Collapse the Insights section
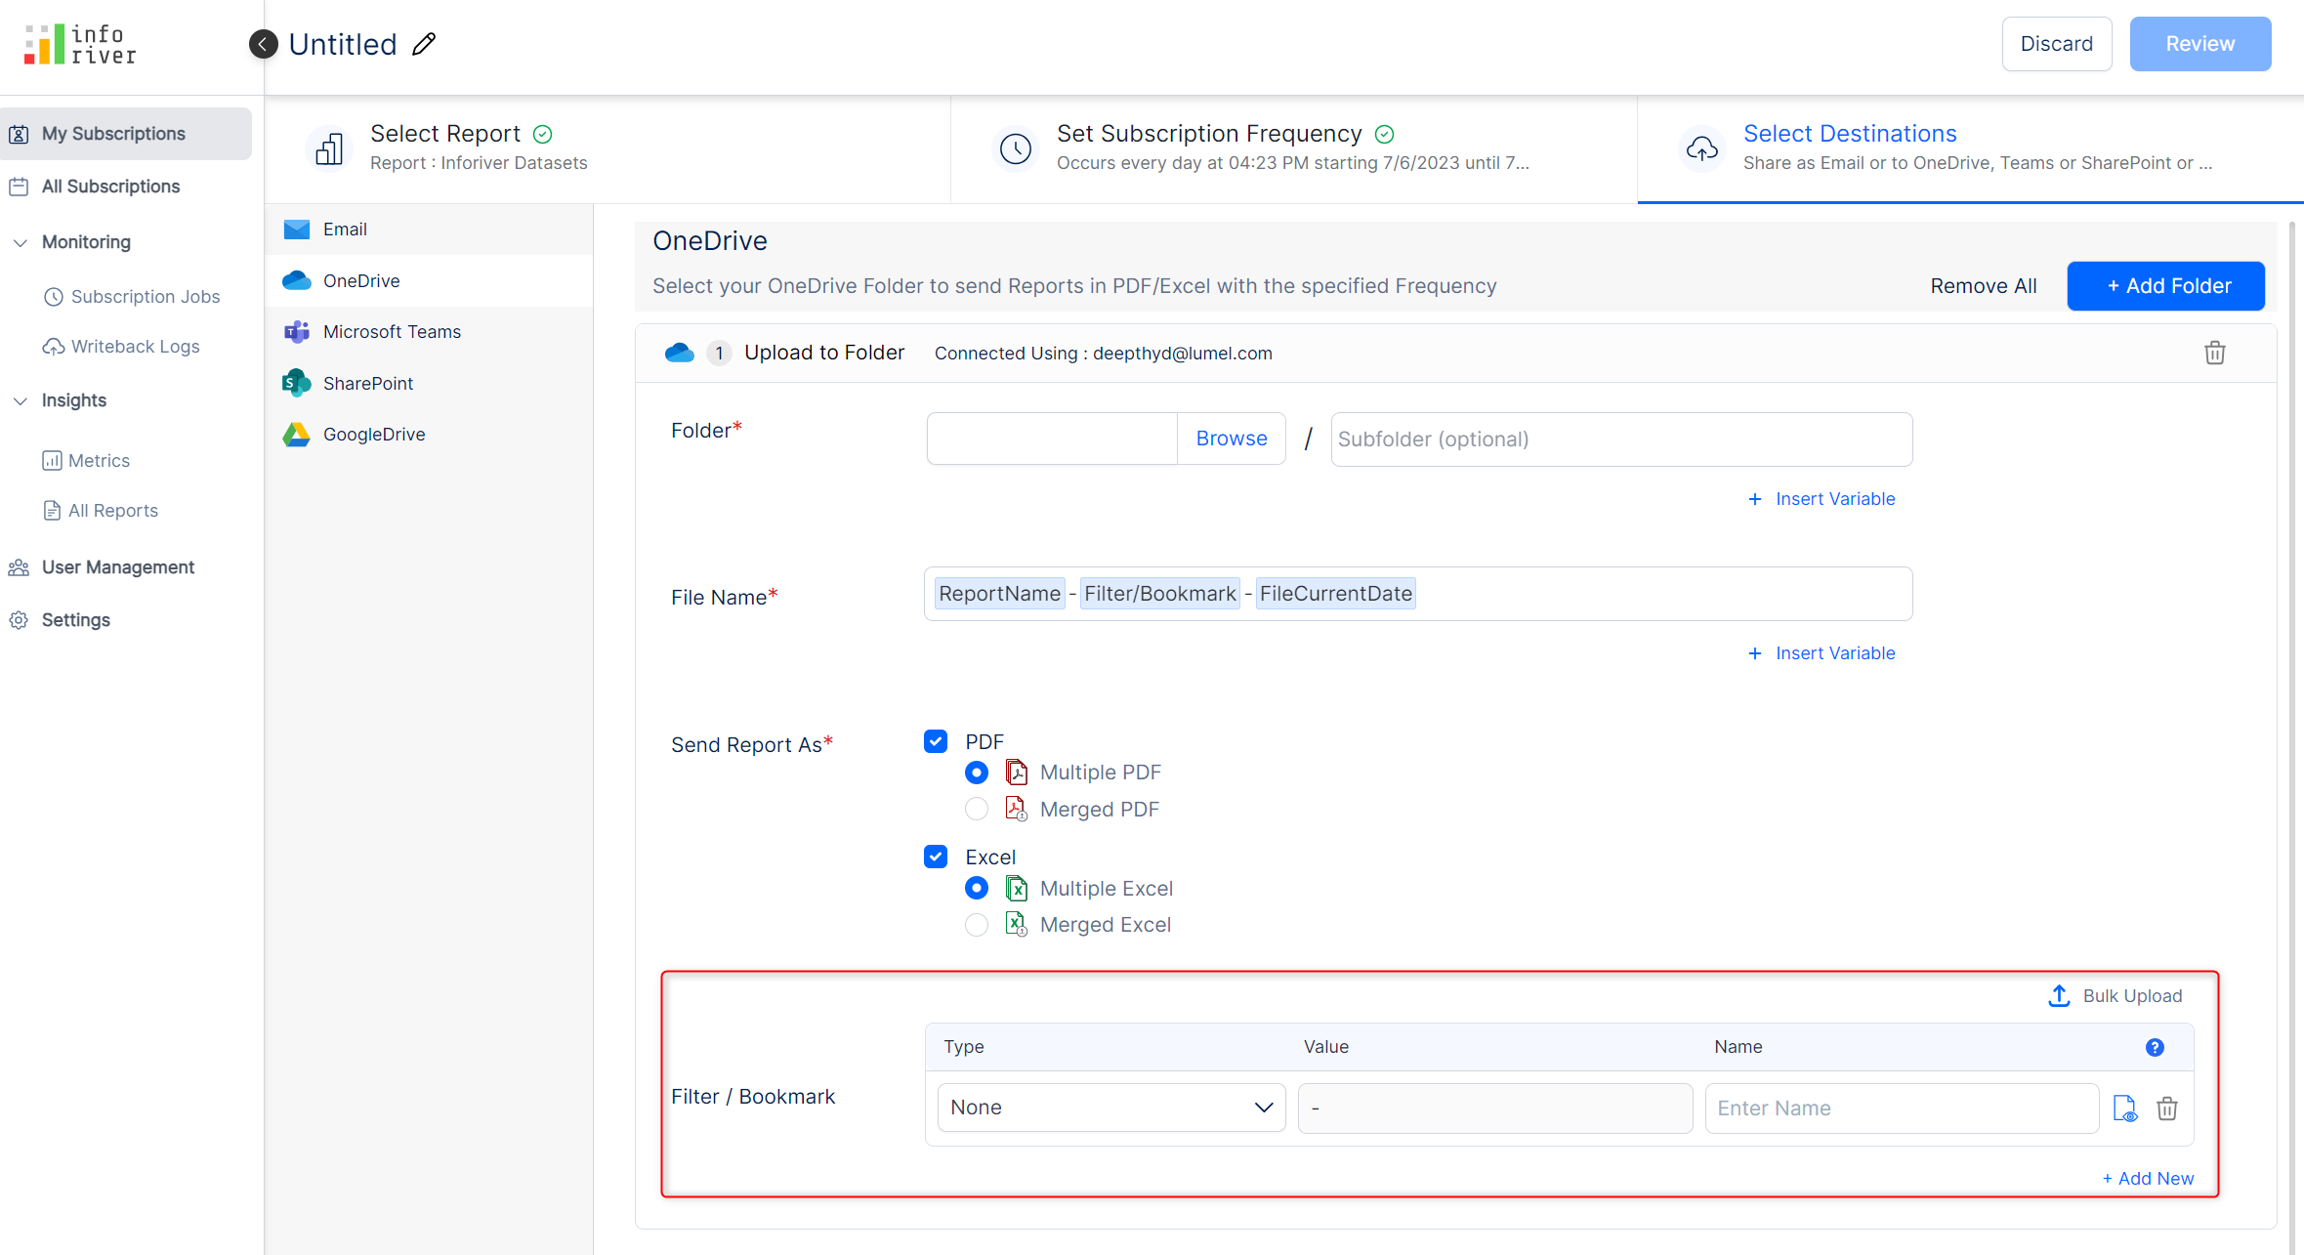 [x=20, y=400]
